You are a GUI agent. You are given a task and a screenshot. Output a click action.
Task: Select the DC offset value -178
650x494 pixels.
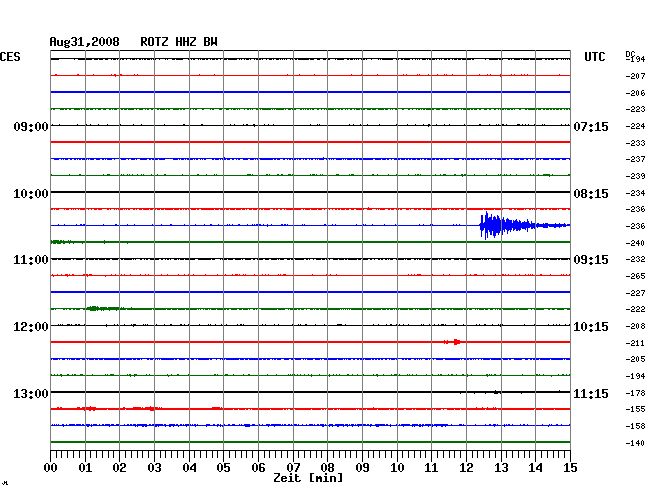[x=635, y=393]
